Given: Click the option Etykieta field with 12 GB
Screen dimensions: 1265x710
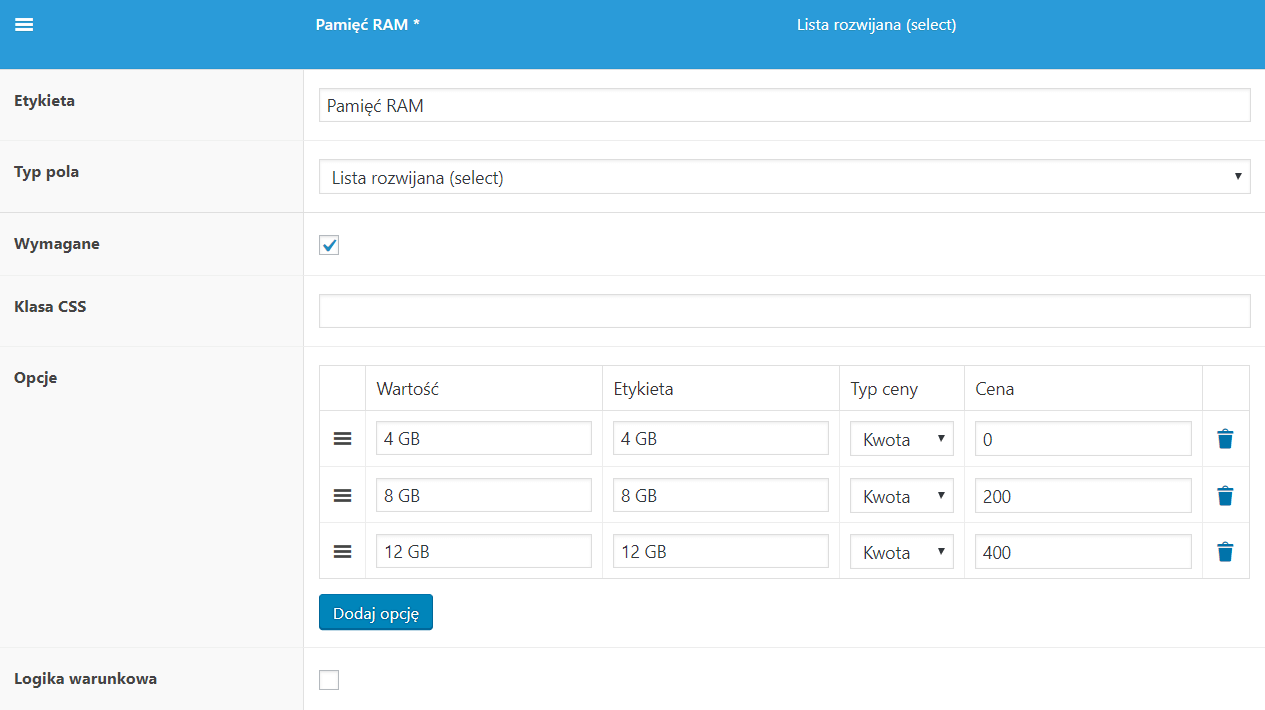Looking at the screenshot, I should pyautogui.click(x=721, y=551).
